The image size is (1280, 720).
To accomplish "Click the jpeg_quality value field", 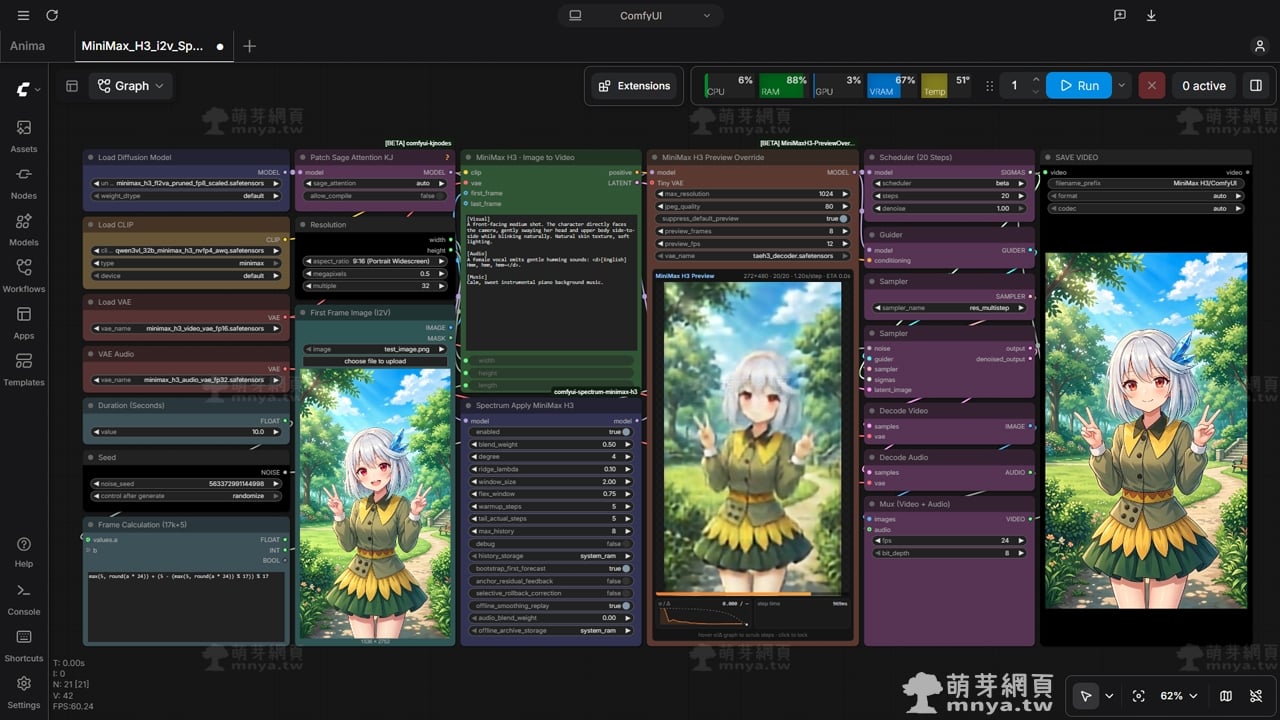I will [753, 207].
